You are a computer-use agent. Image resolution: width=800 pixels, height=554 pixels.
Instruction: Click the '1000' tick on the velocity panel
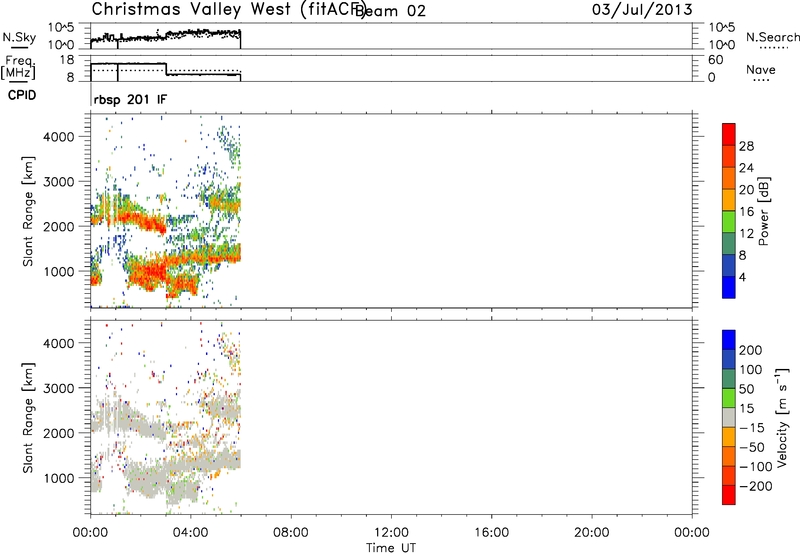59,478
